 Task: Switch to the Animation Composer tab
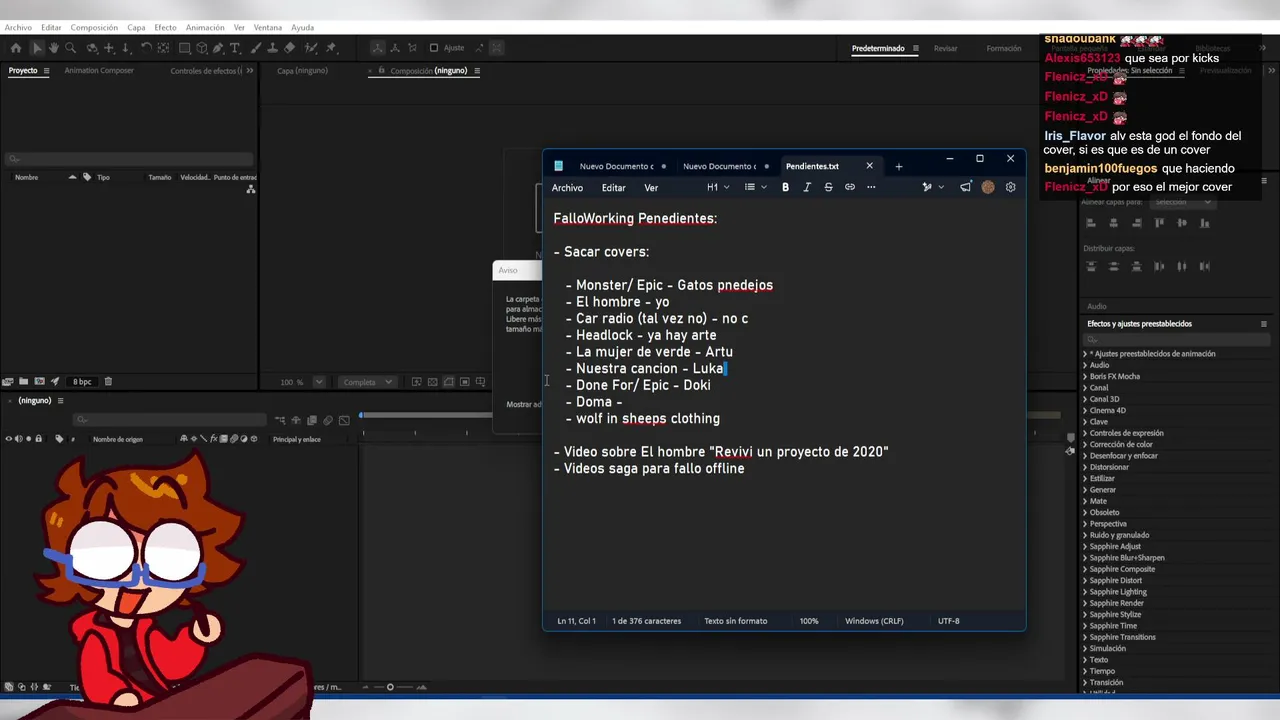99,71
